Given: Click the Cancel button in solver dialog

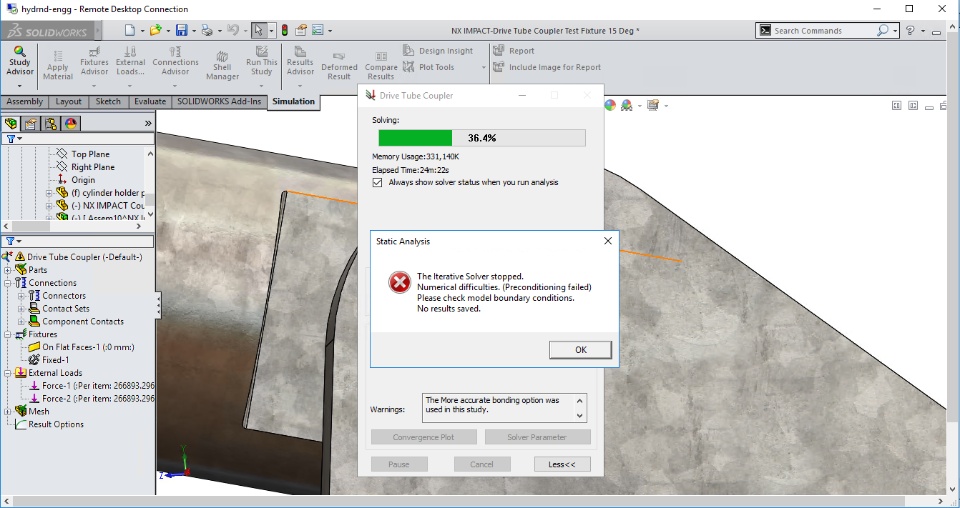Looking at the screenshot, I should (482, 464).
